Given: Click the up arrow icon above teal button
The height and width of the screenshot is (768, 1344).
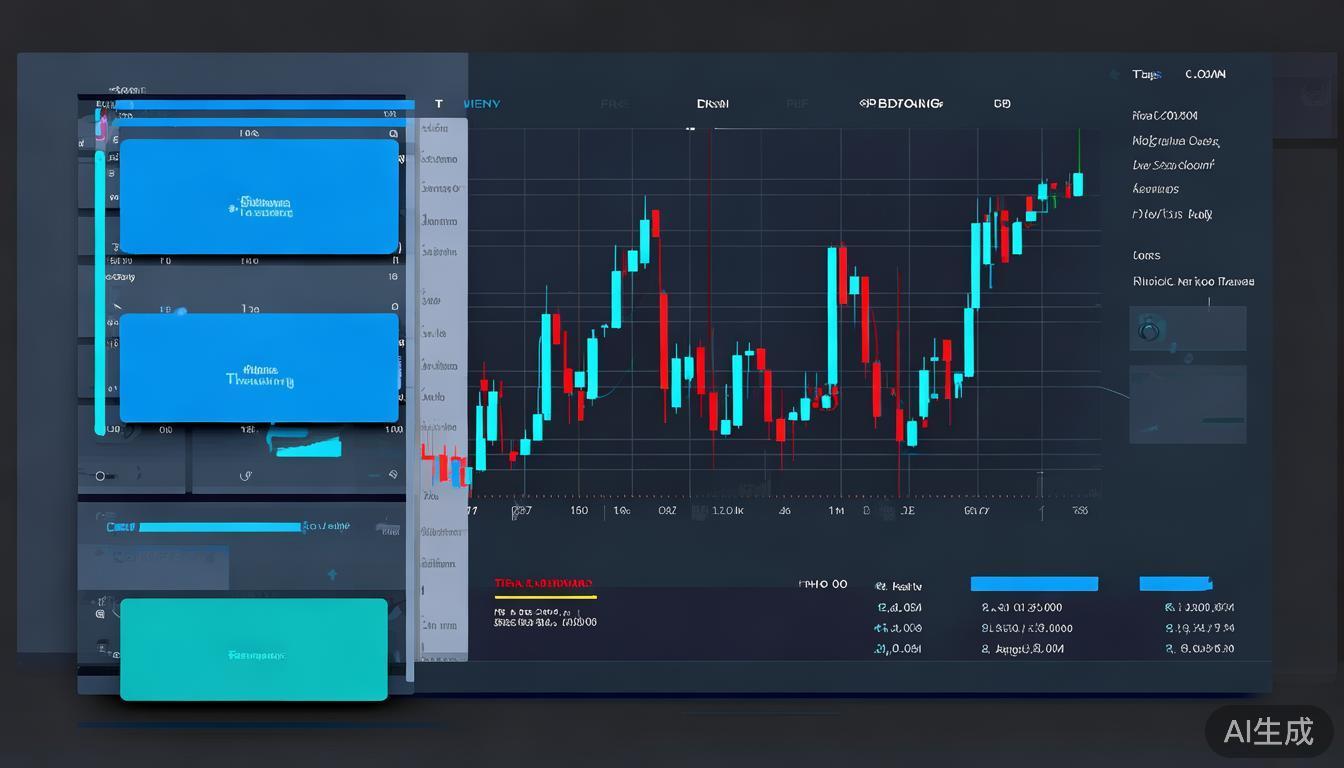Looking at the screenshot, I should 332,575.
